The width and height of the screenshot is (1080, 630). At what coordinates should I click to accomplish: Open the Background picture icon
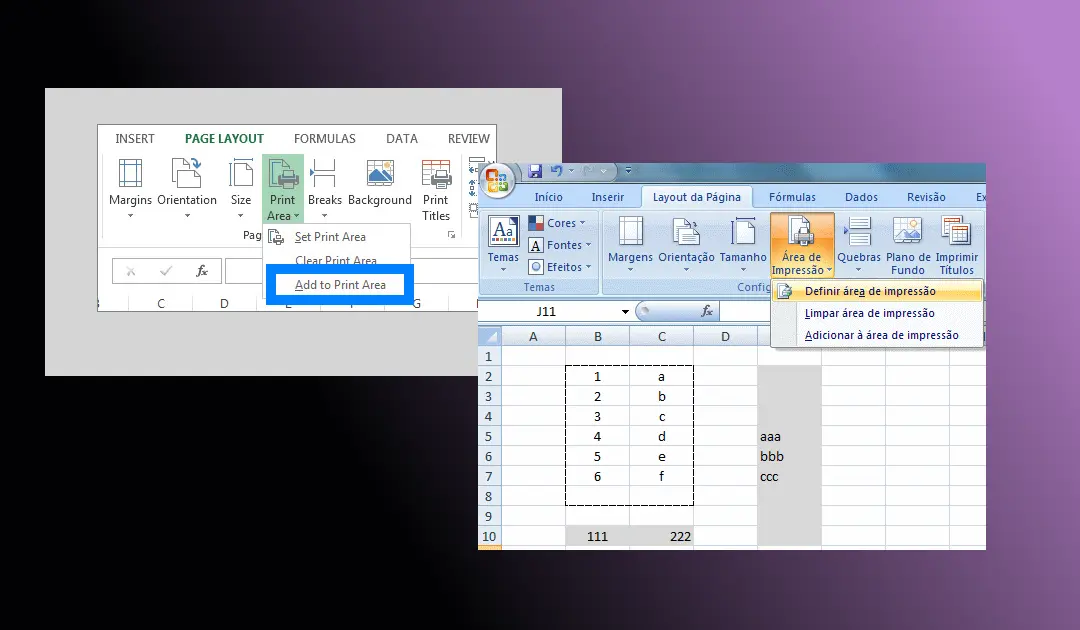tap(380, 173)
